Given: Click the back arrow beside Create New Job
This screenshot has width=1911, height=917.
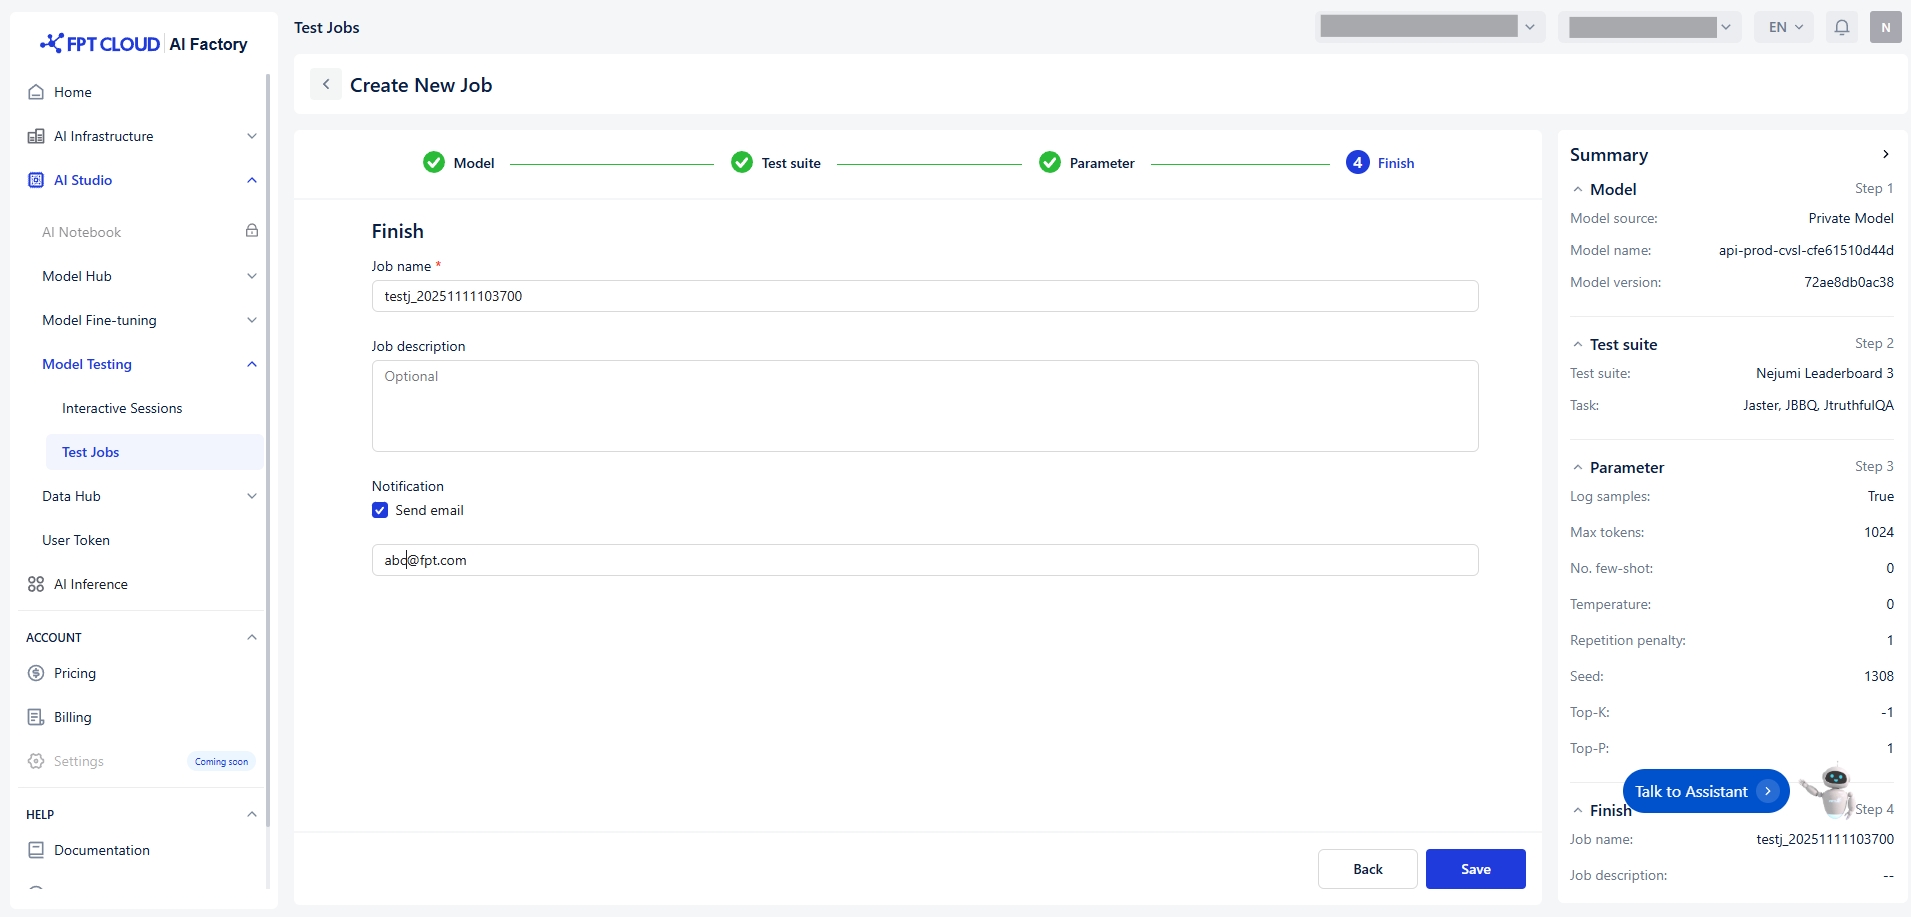Looking at the screenshot, I should (x=326, y=85).
